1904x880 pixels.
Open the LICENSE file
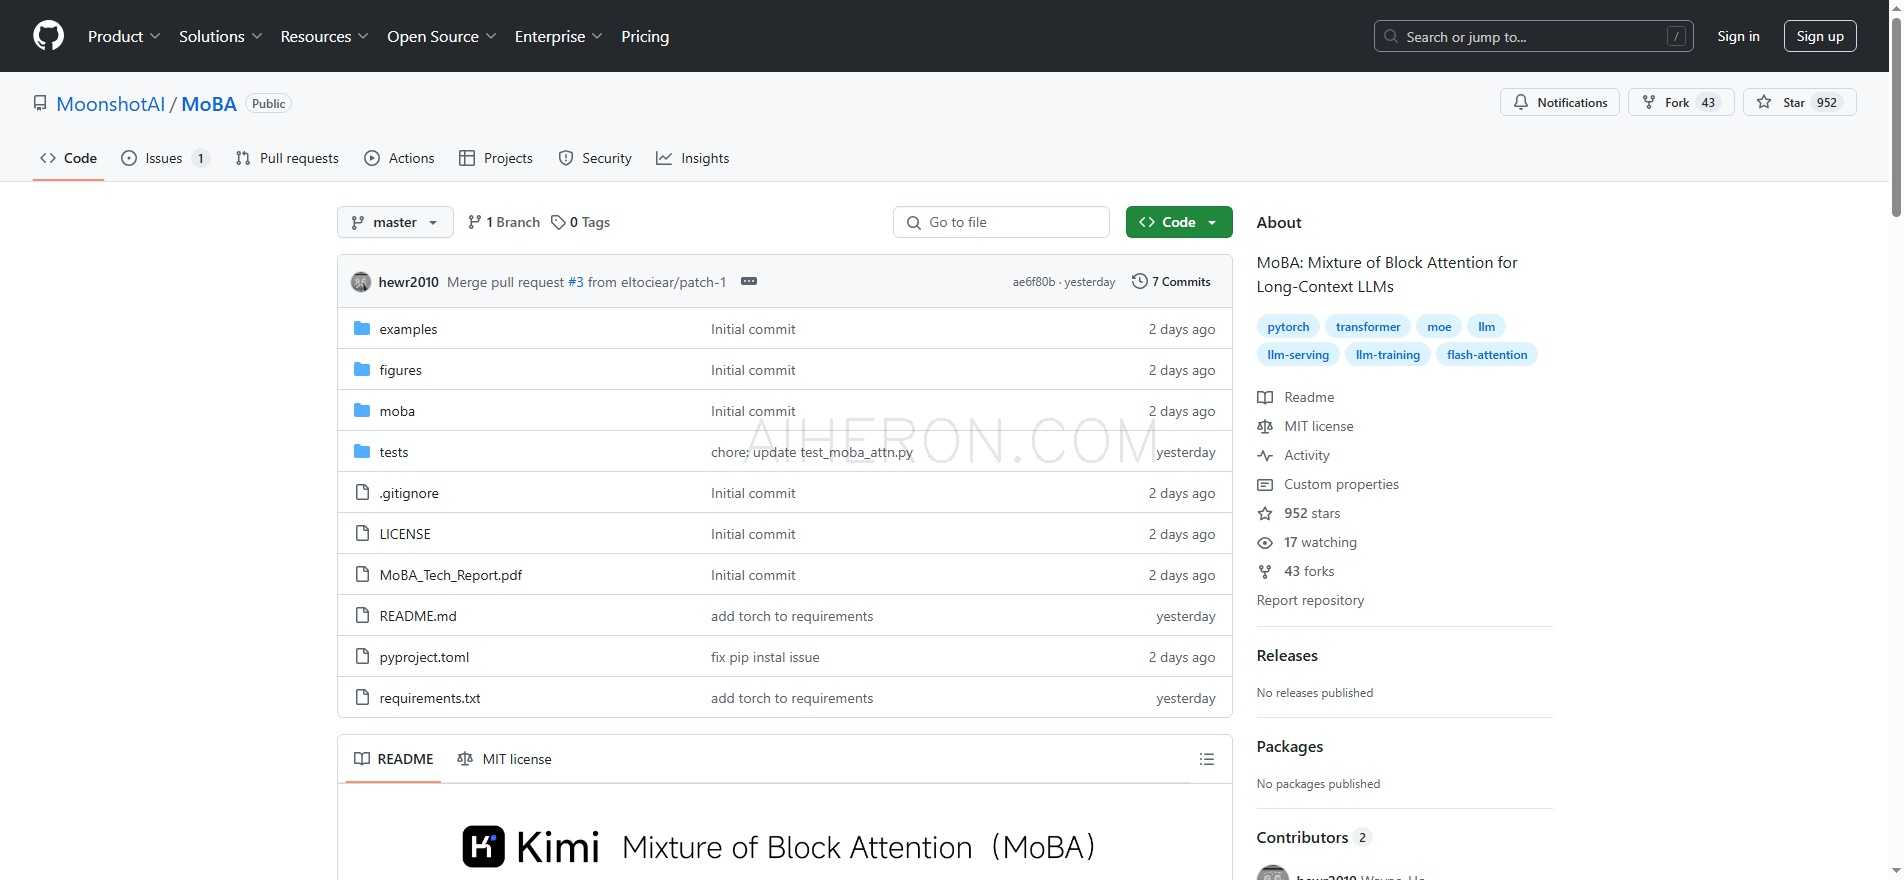click(405, 534)
